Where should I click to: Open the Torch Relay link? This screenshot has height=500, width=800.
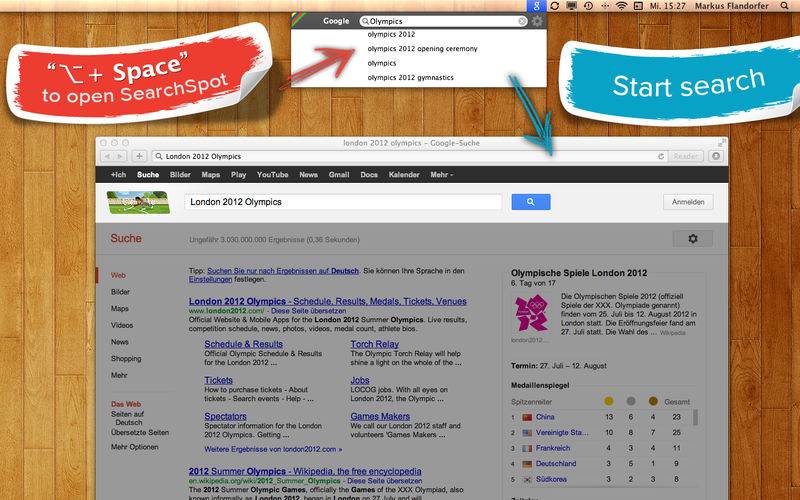tap(374, 344)
